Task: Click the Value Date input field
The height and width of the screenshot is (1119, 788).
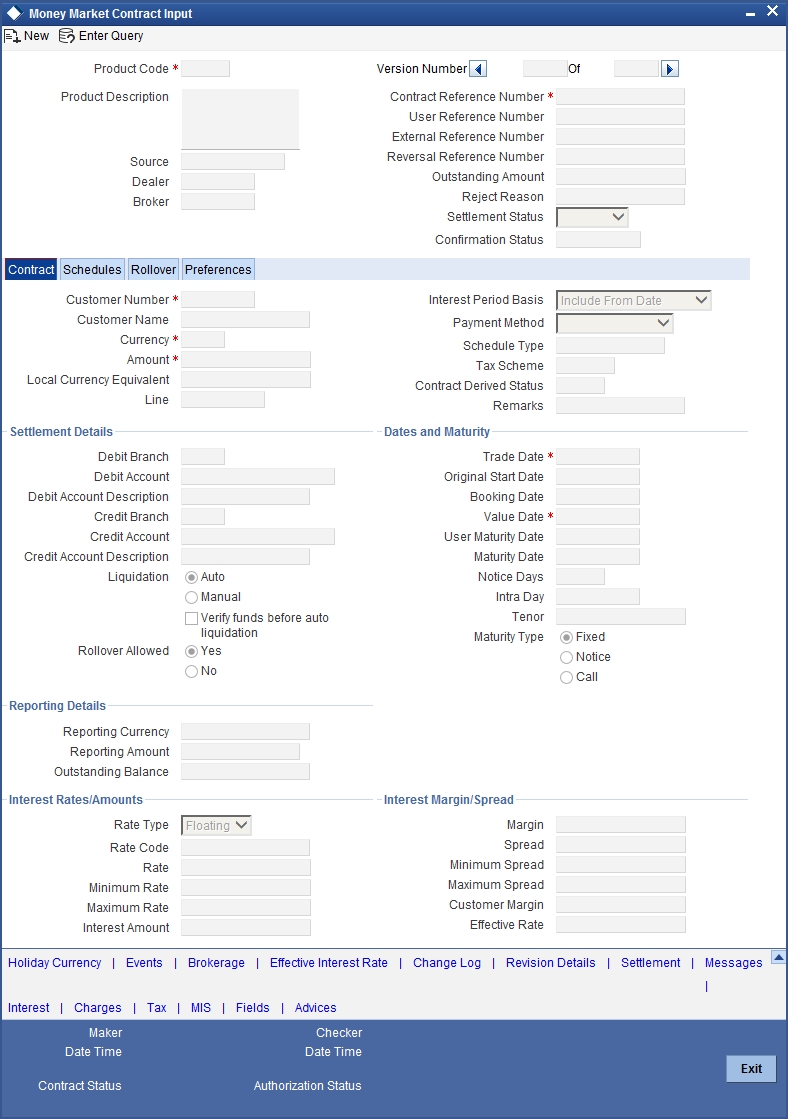Action: pyautogui.click(x=598, y=517)
